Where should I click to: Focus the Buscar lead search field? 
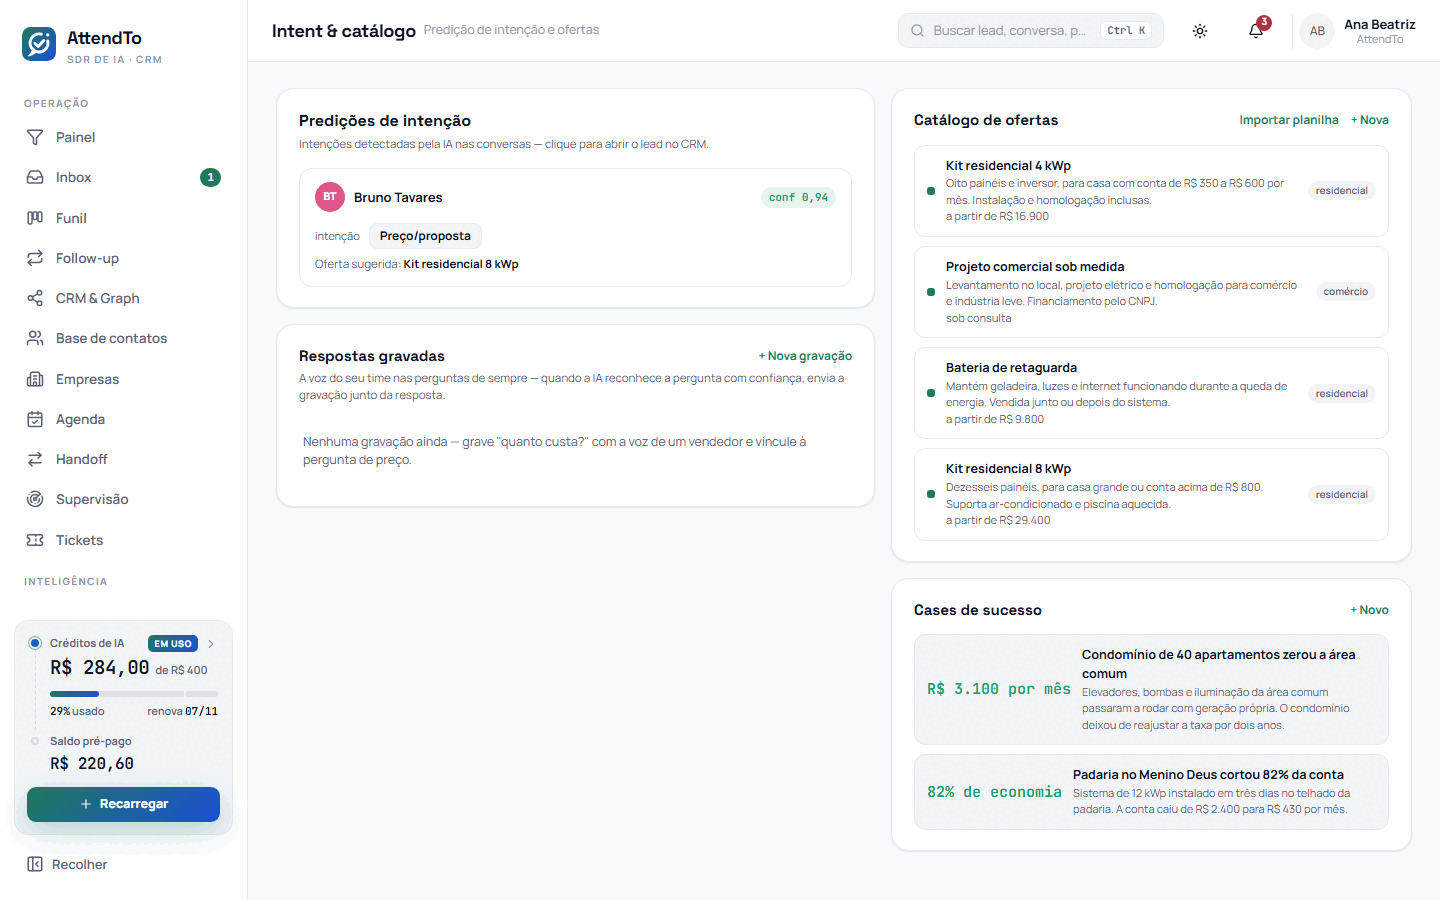click(x=1031, y=31)
